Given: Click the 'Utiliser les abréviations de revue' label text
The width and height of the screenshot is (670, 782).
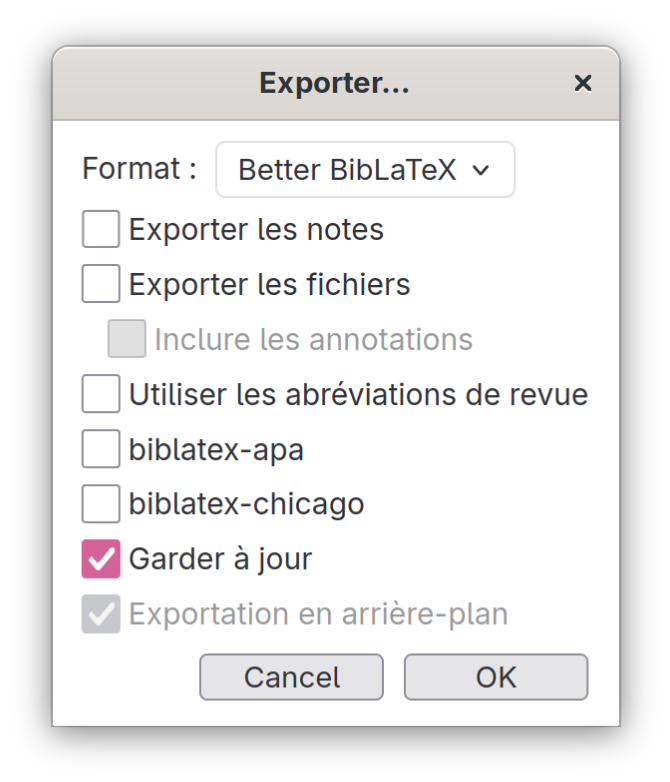Looking at the screenshot, I should tap(359, 394).
